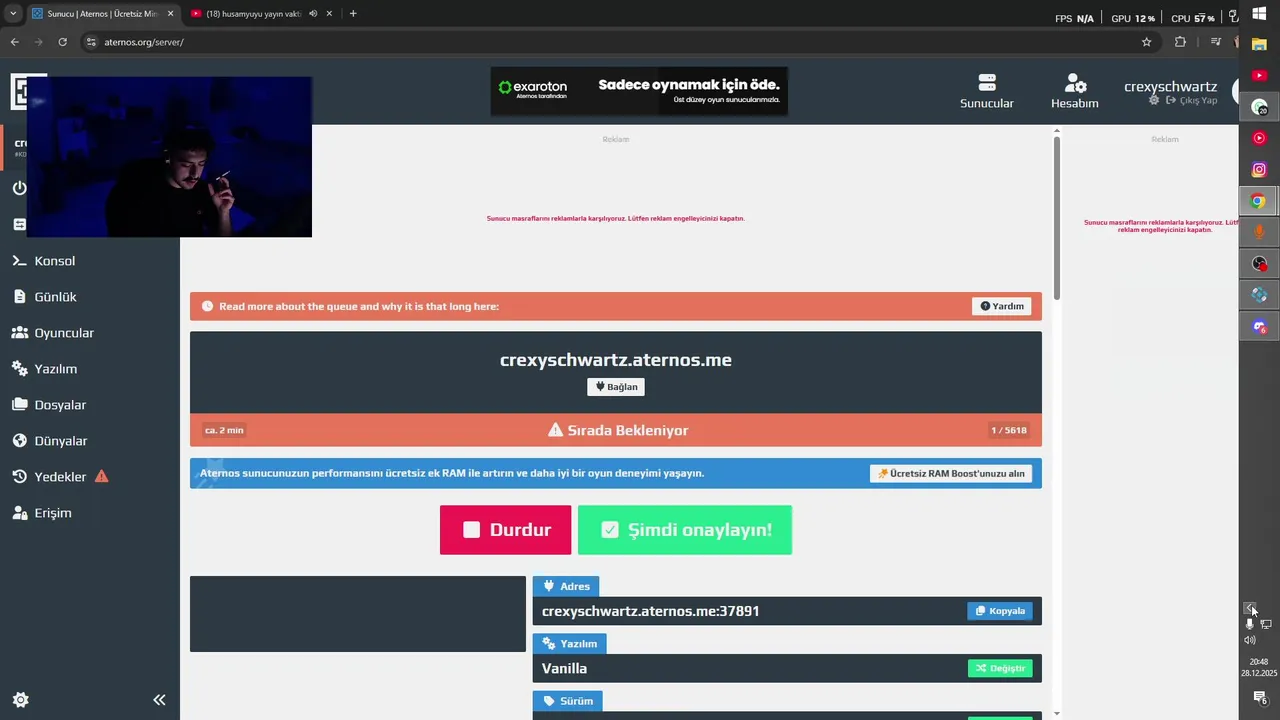The height and width of the screenshot is (720, 1280).
Task: Reload the page
Action: (62, 42)
